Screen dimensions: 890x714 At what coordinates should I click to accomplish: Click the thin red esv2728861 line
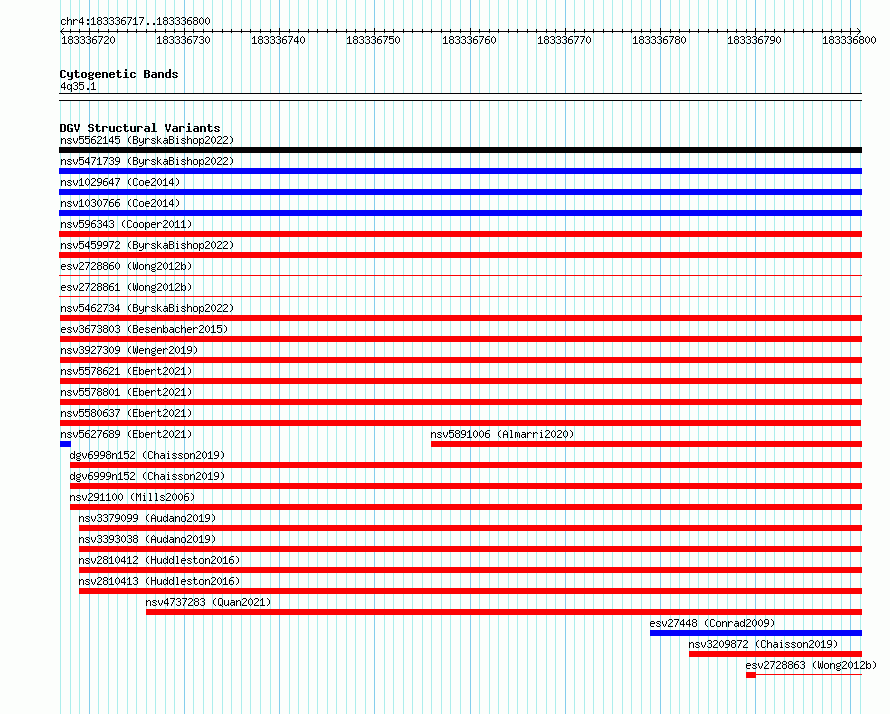(x=460, y=297)
